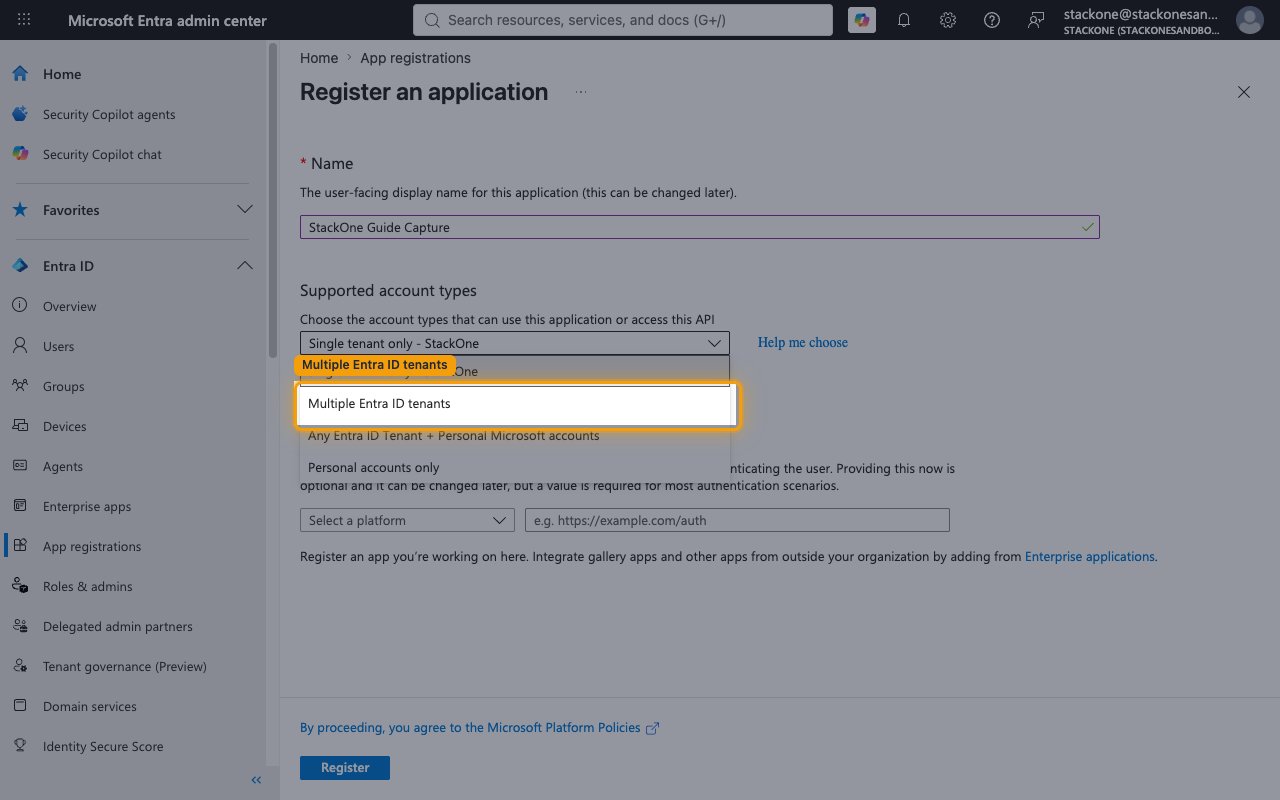Click the Home house icon in sidebar
This screenshot has width=1280, height=800.
pos(20,74)
